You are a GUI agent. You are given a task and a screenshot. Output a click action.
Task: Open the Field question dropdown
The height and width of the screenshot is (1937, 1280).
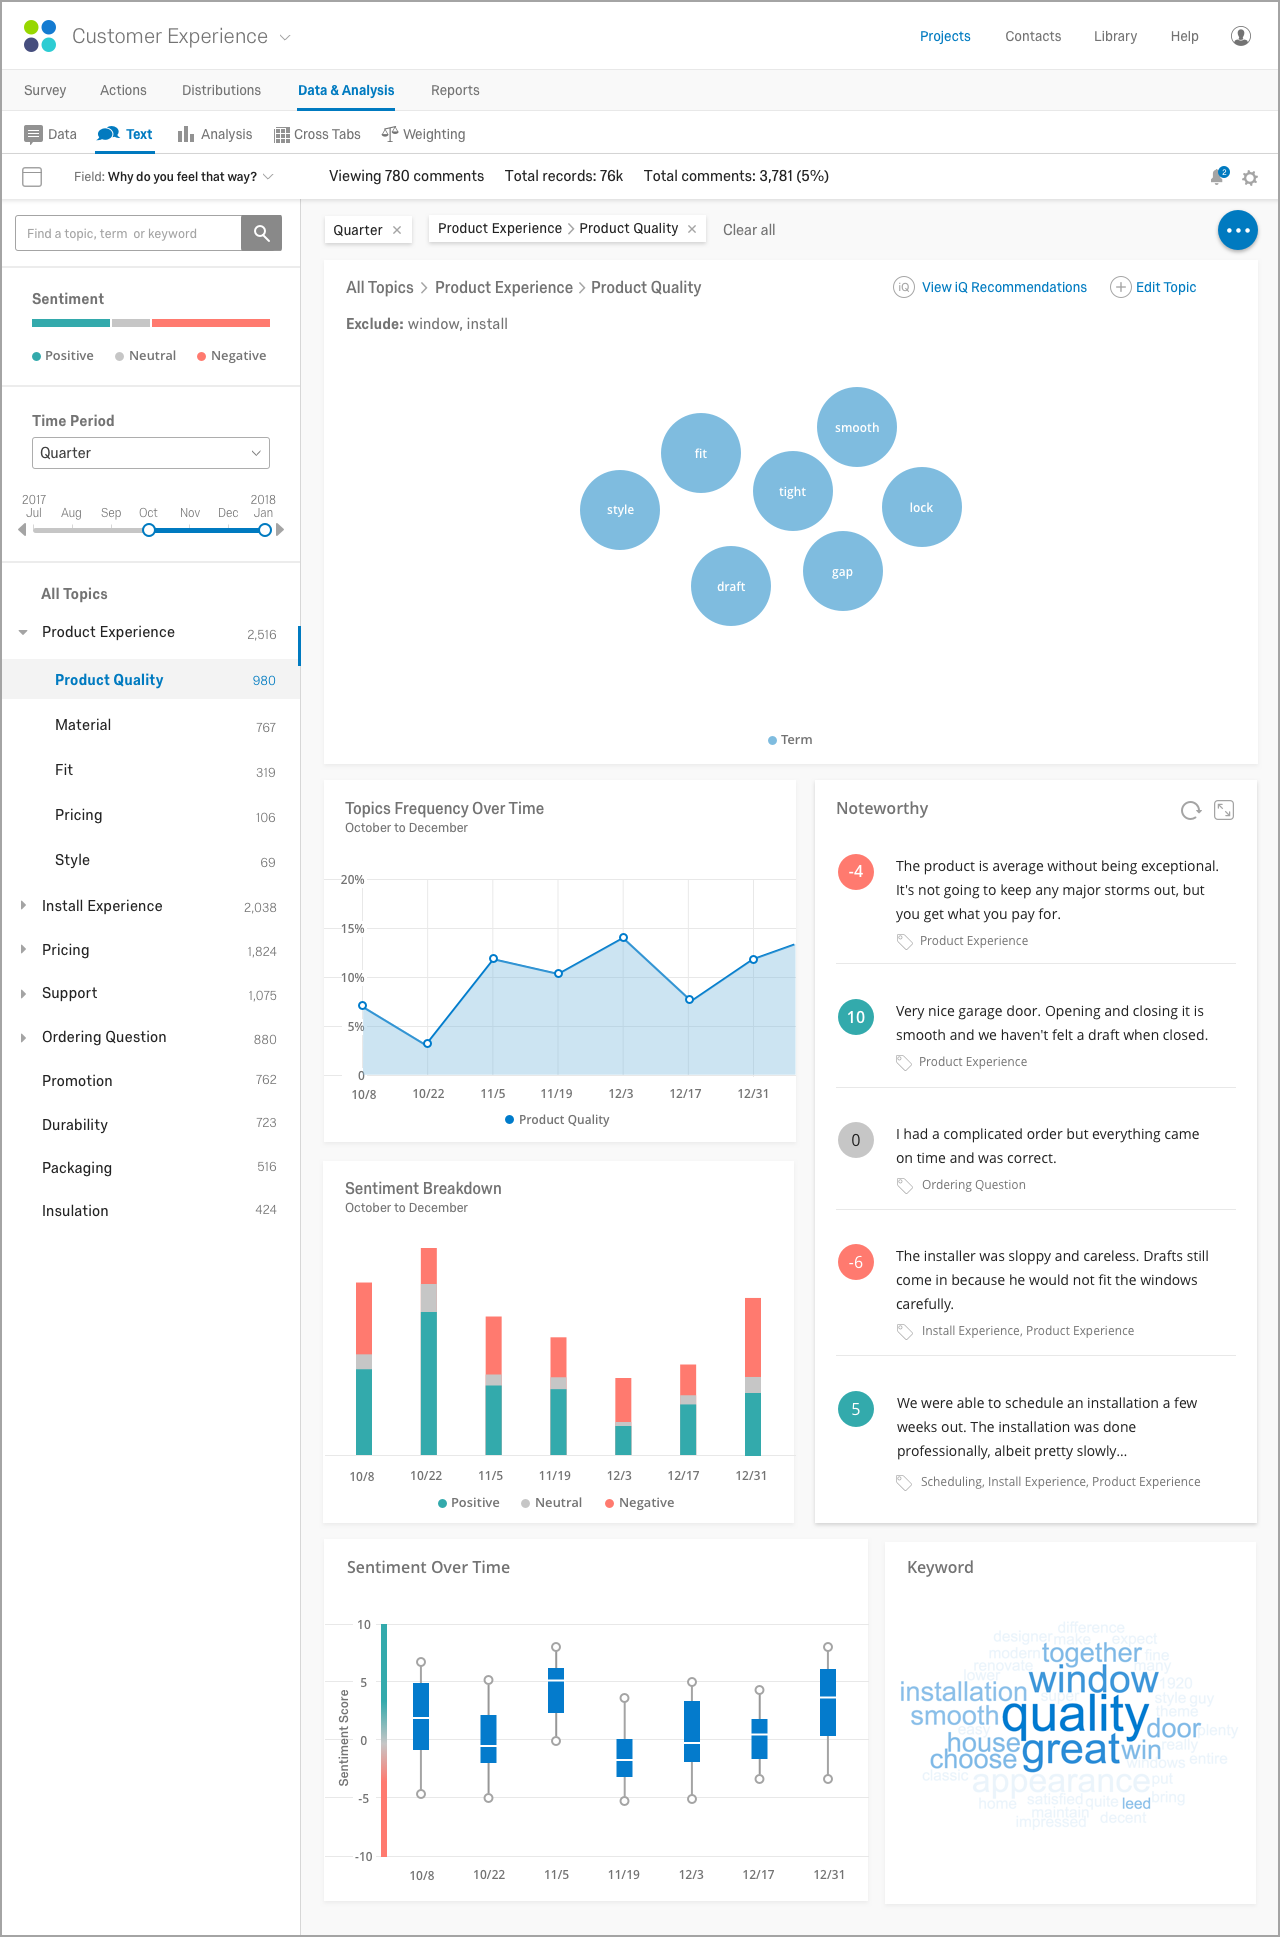pyautogui.click(x=174, y=177)
